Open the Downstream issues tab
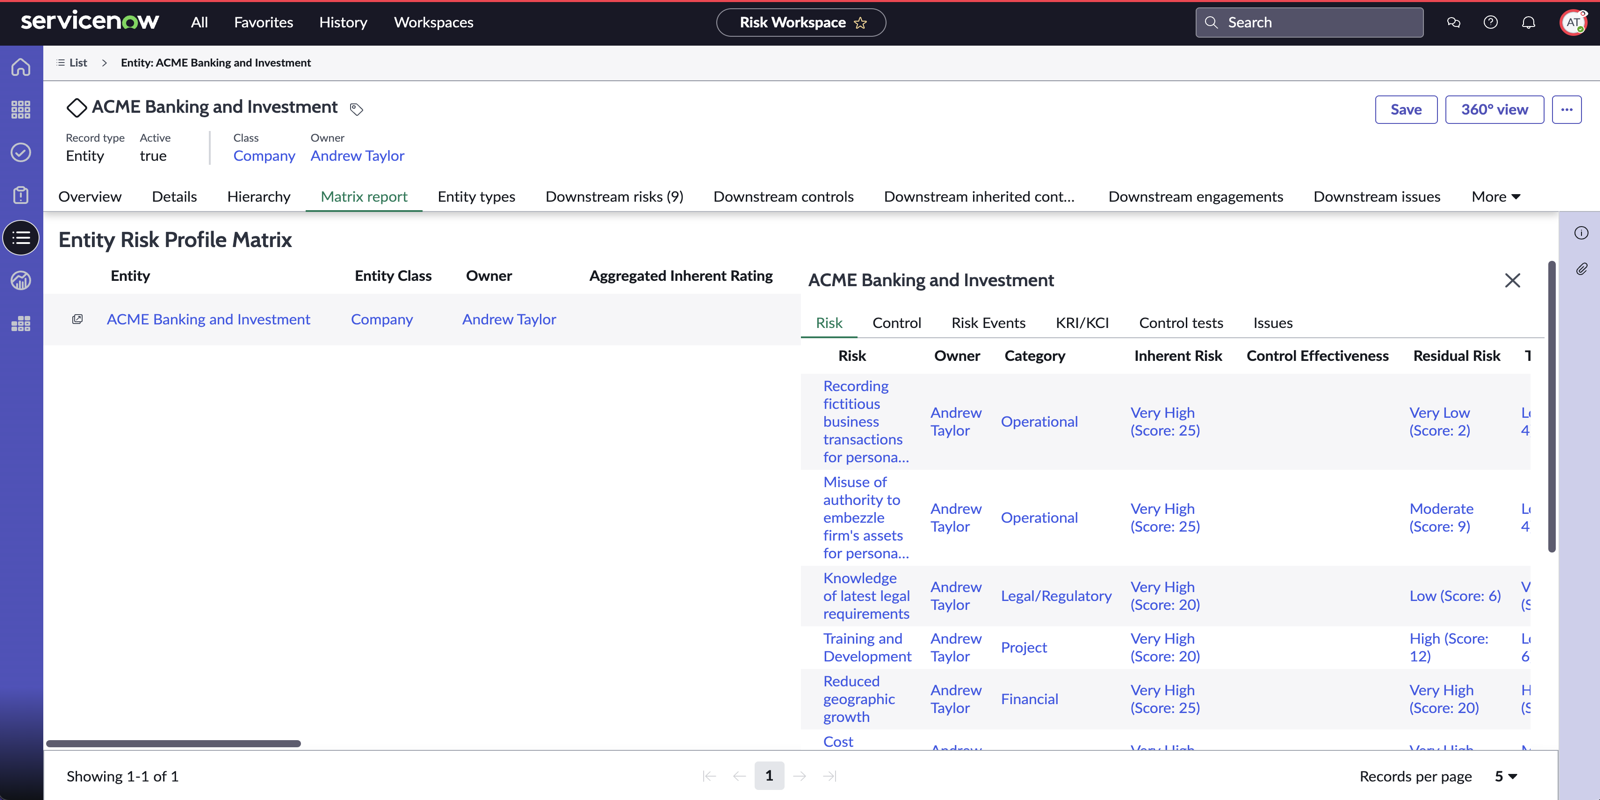Viewport: 1600px width, 800px height. click(x=1377, y=197)
